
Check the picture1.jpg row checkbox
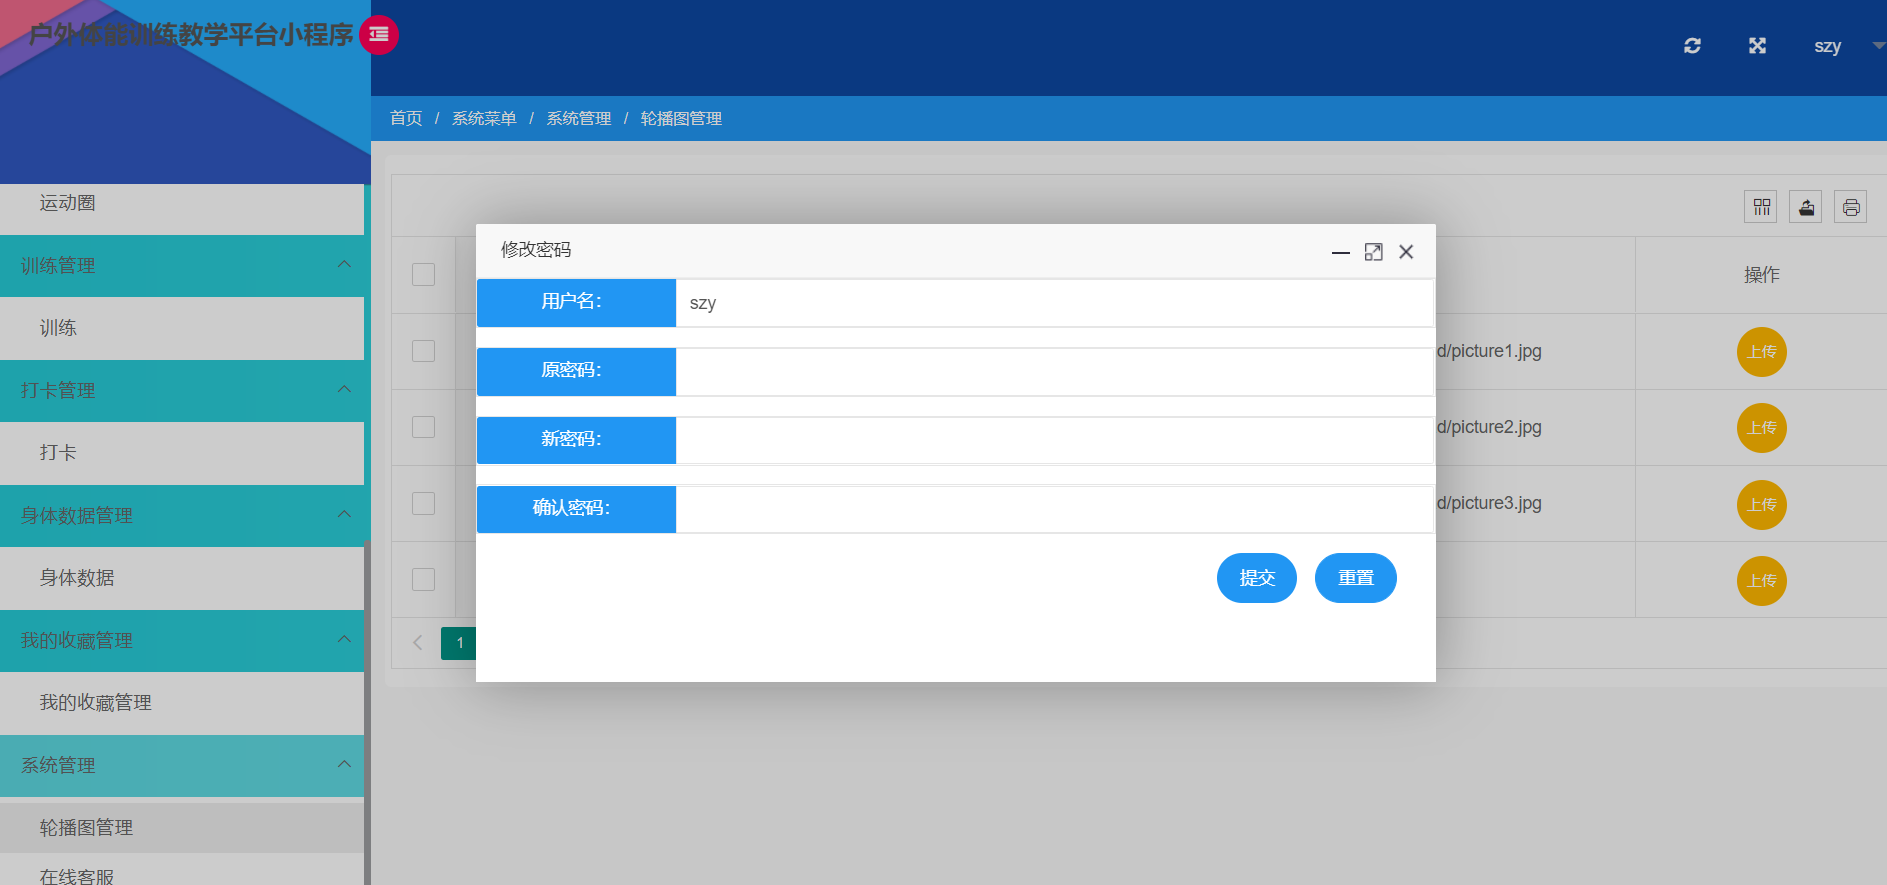pos(424,351)
